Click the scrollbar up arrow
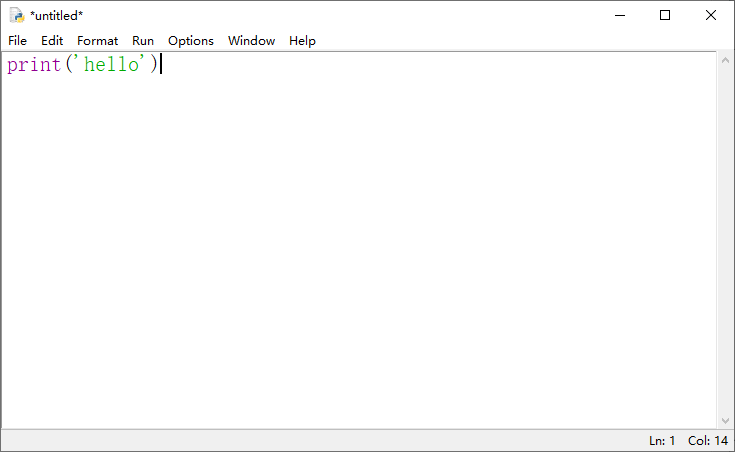 [725, 61]
